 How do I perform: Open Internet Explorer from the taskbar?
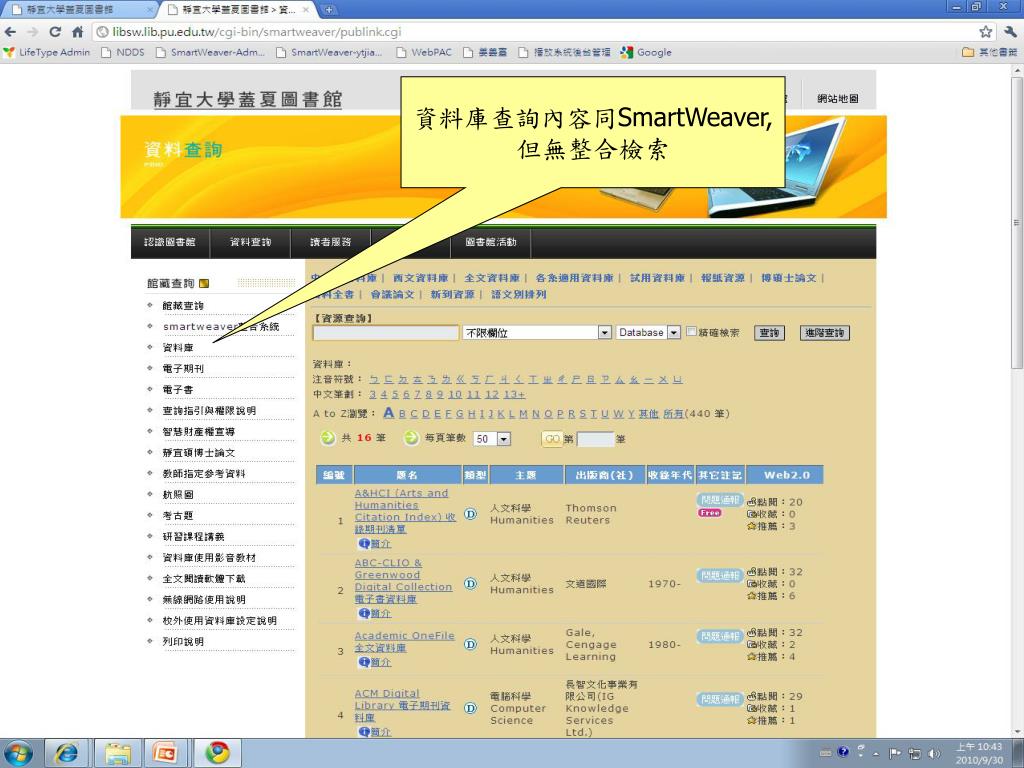coord(67,753)
